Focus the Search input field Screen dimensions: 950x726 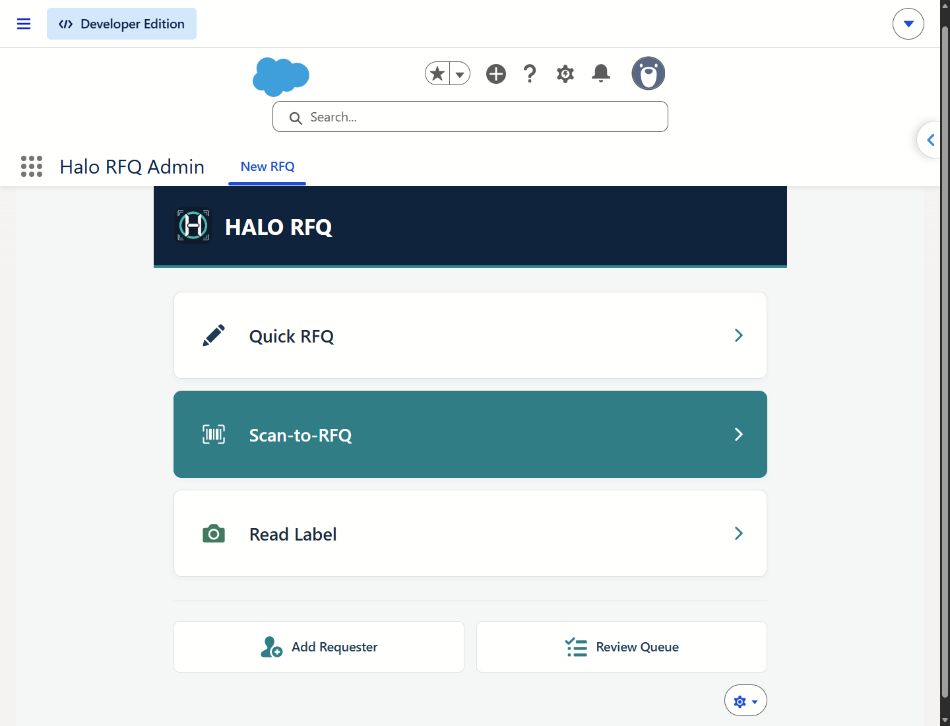tap(470, 116)
